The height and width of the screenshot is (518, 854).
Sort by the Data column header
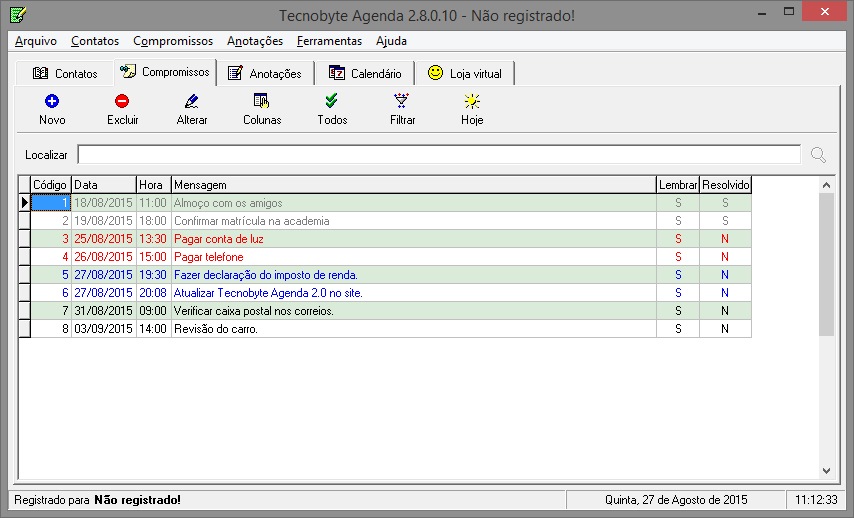tap(103, 185)
